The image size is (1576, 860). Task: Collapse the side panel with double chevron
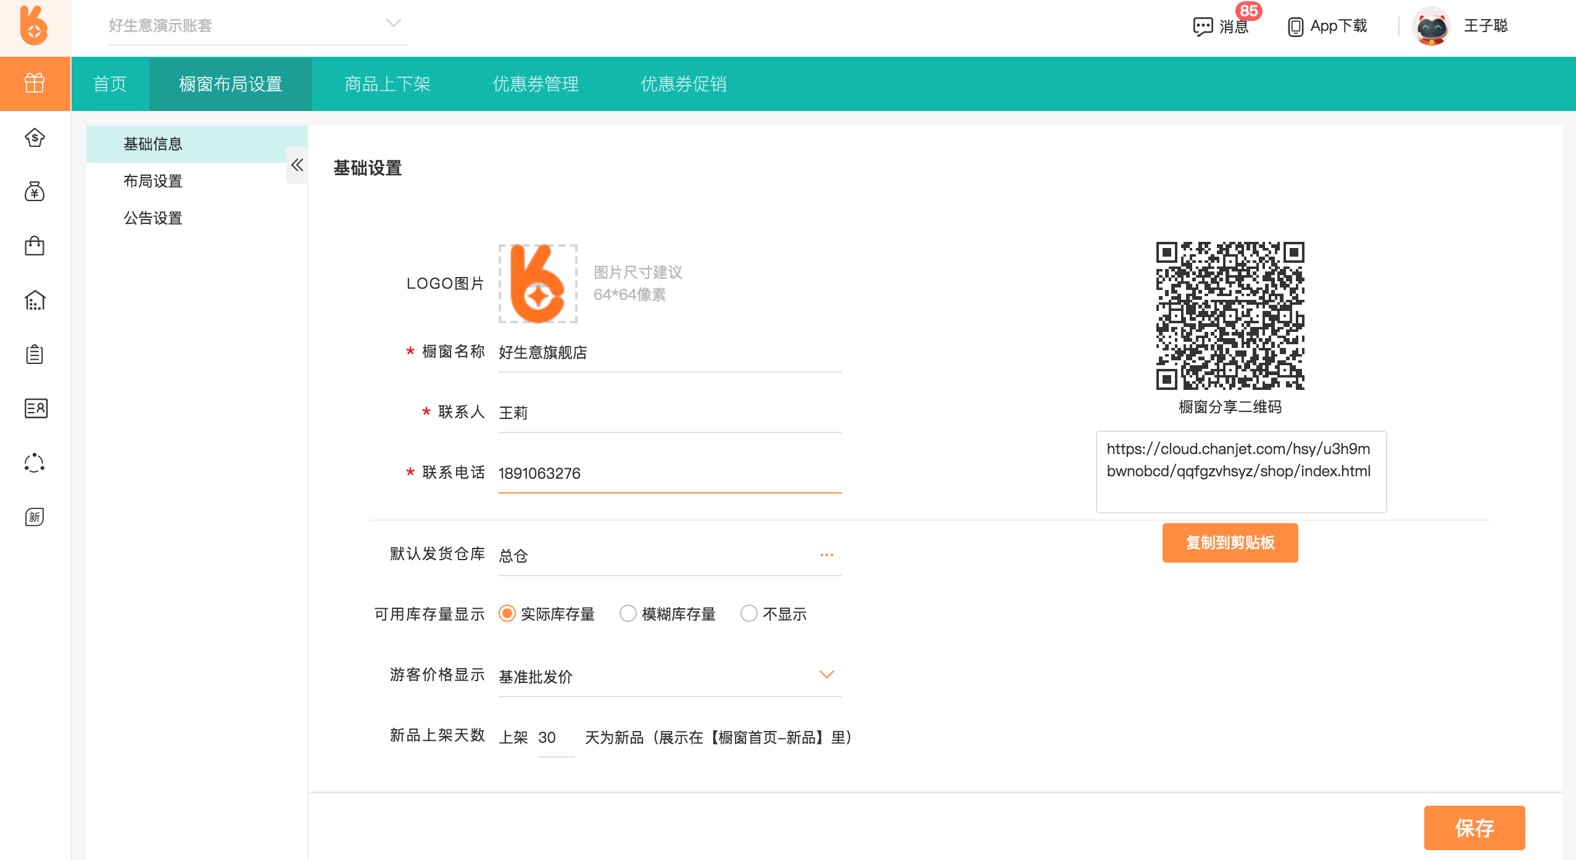(297, 165)
